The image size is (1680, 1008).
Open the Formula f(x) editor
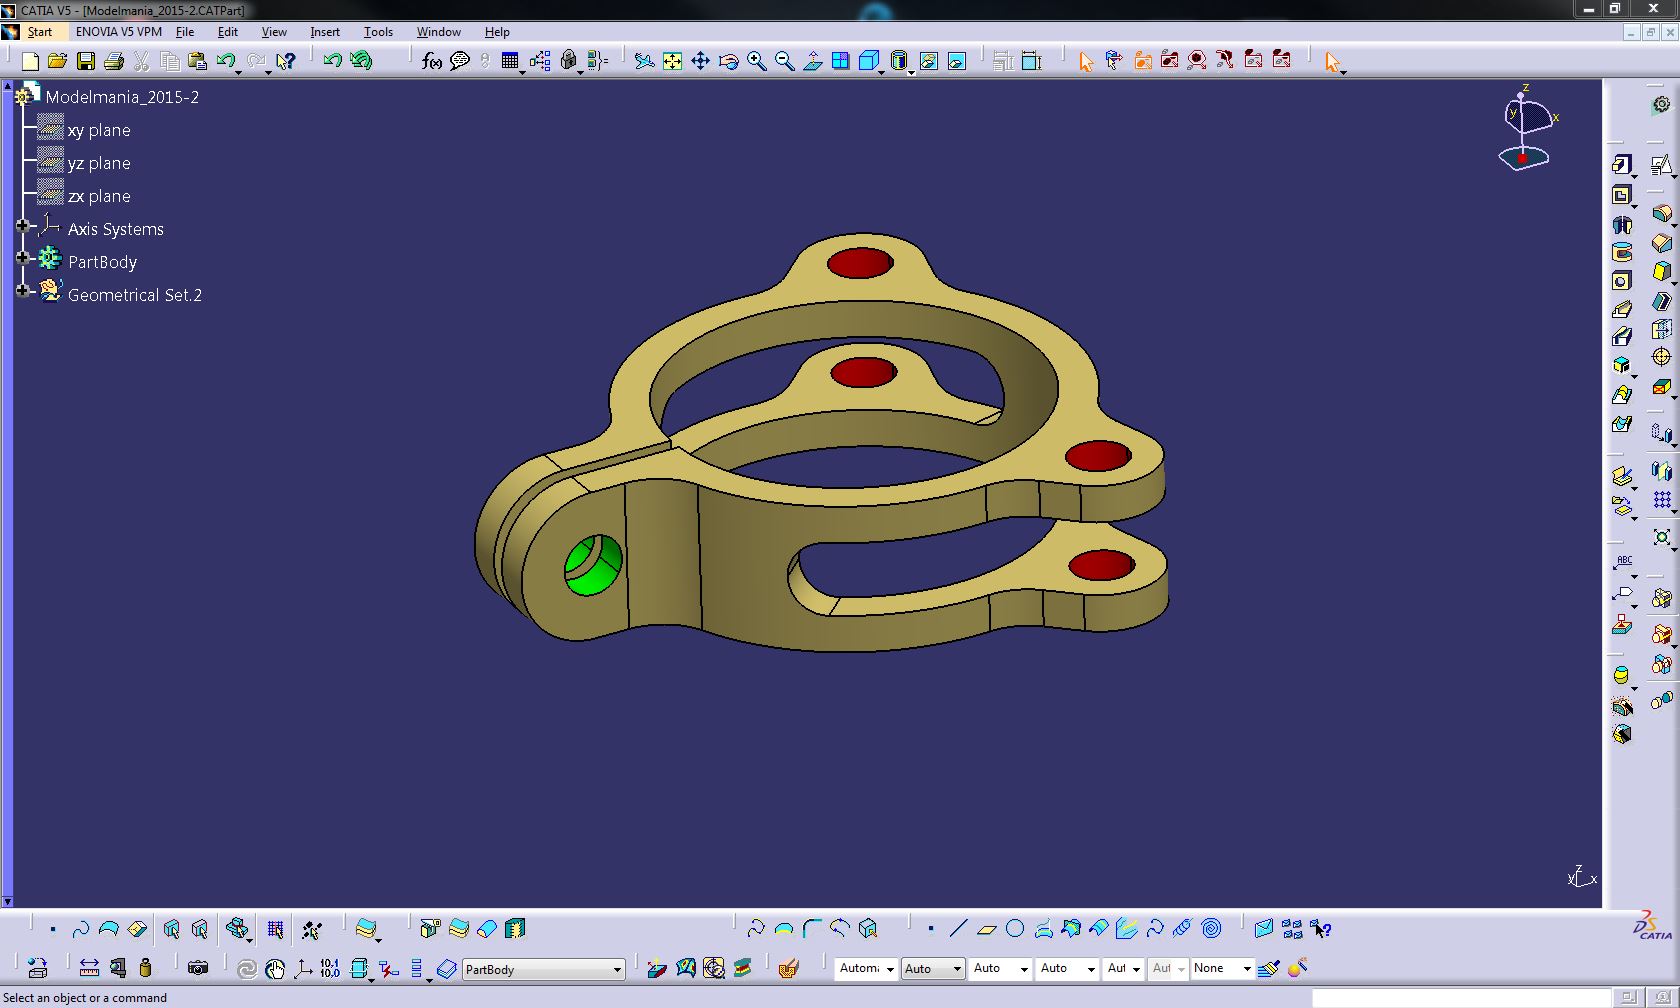432,62
